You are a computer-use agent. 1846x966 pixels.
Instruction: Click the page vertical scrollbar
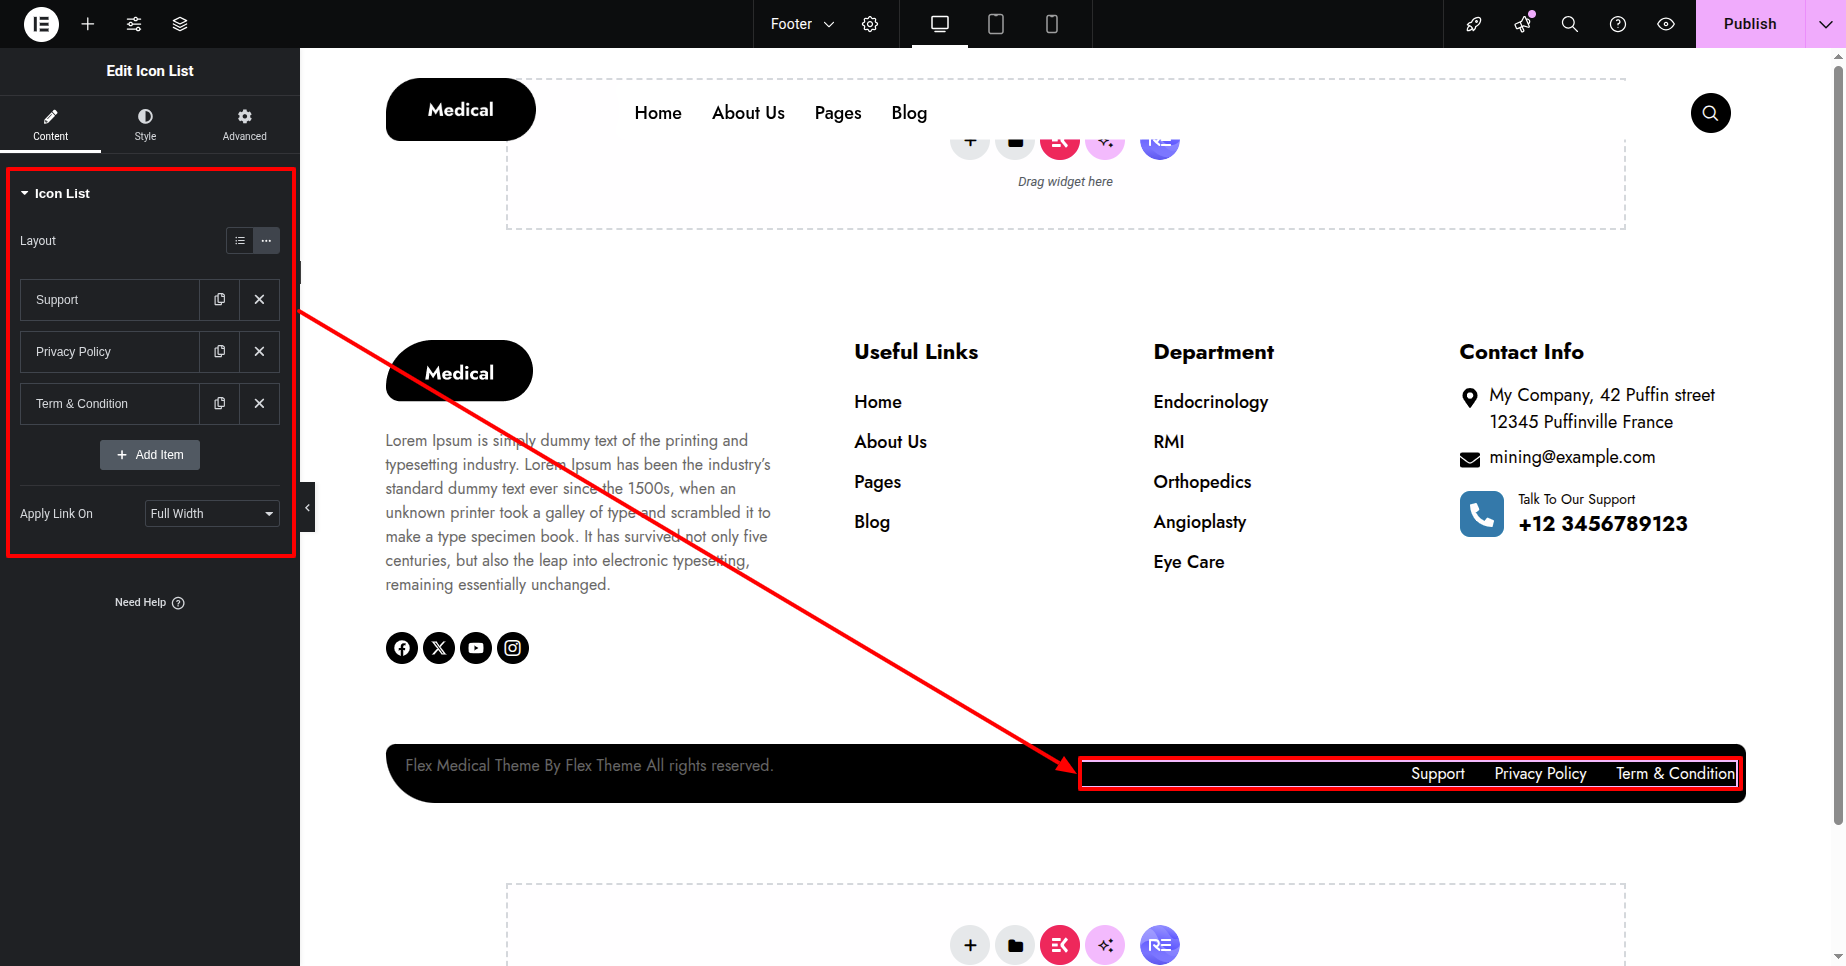point(1838,445)
